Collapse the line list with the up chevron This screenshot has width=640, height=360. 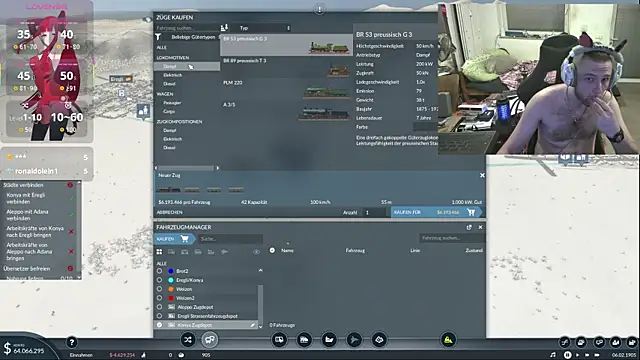tap(260, 270)
